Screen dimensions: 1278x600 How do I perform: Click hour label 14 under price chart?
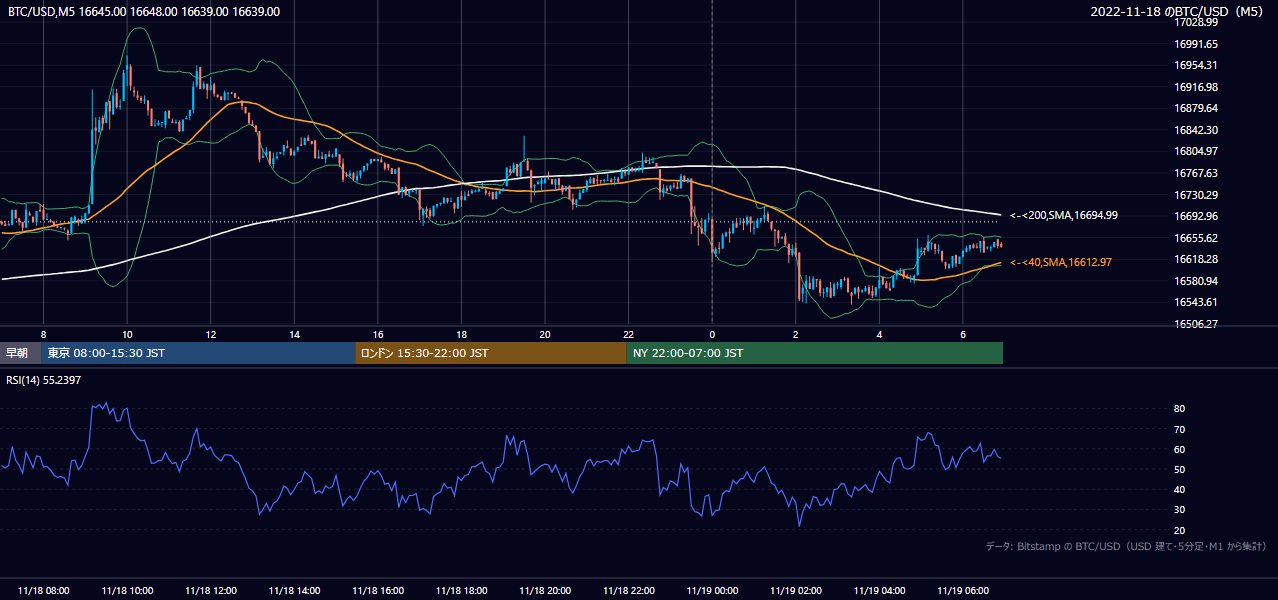[294, 334]
